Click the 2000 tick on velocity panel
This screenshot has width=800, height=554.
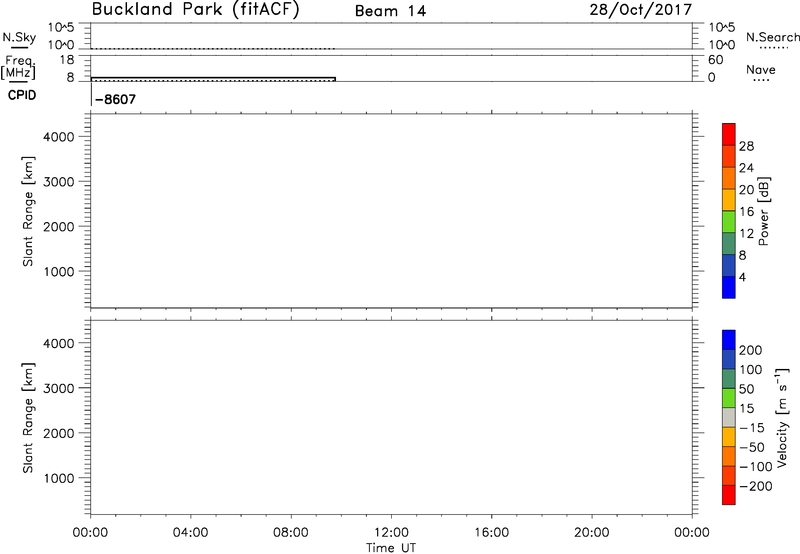coord(59,433)
